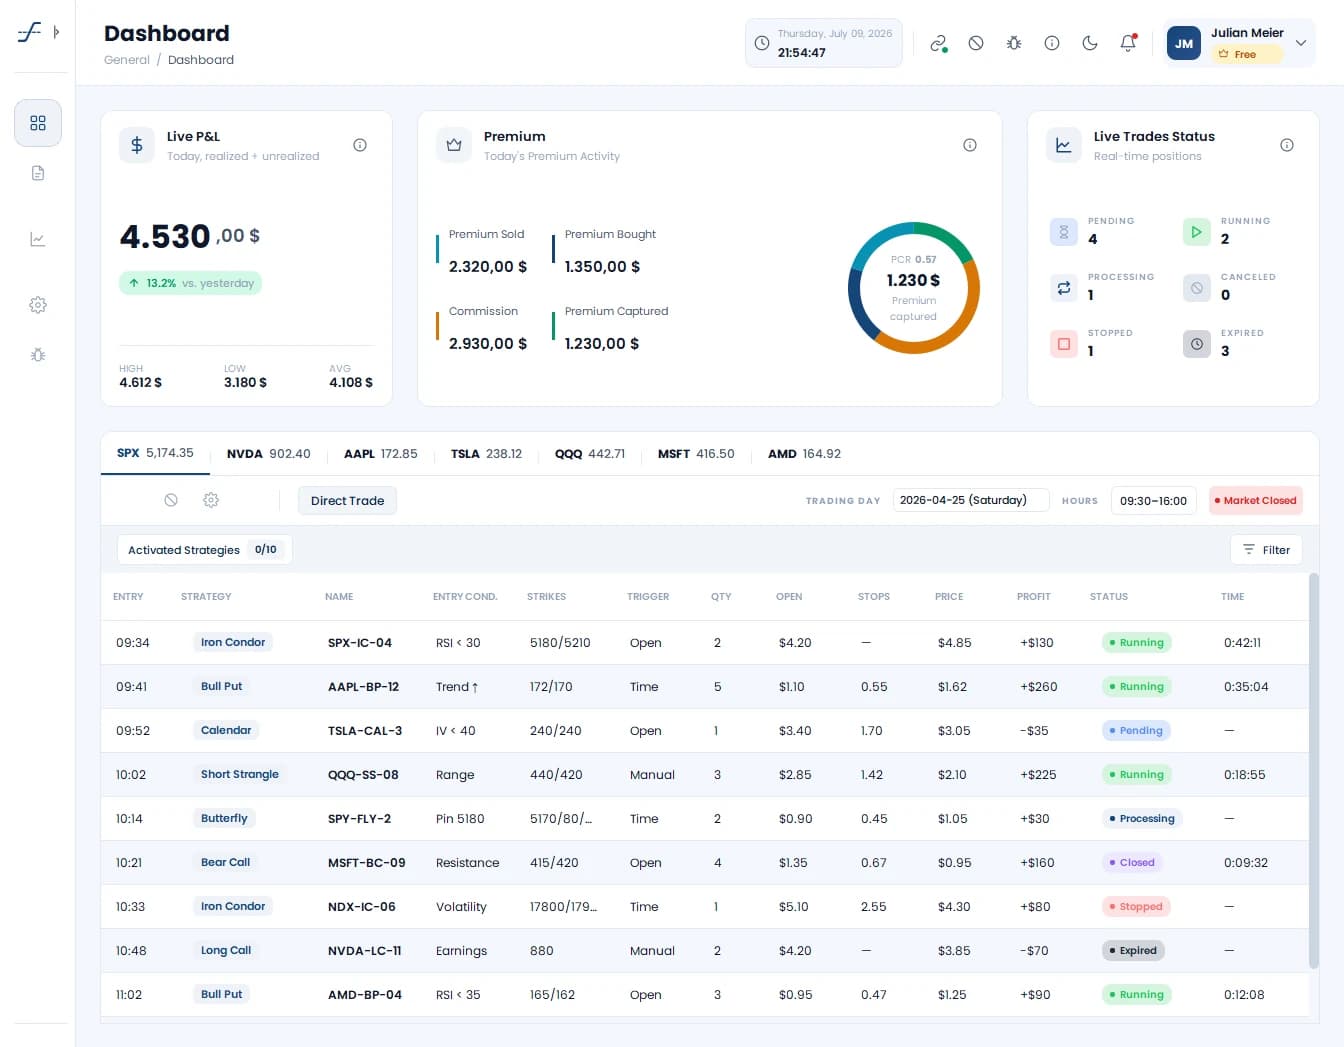The image size is (1344, 1047).
Task: Click the Expired status in the NVDA-LC-11 row
Action: pyautogui.click(x=1132, y=951)
